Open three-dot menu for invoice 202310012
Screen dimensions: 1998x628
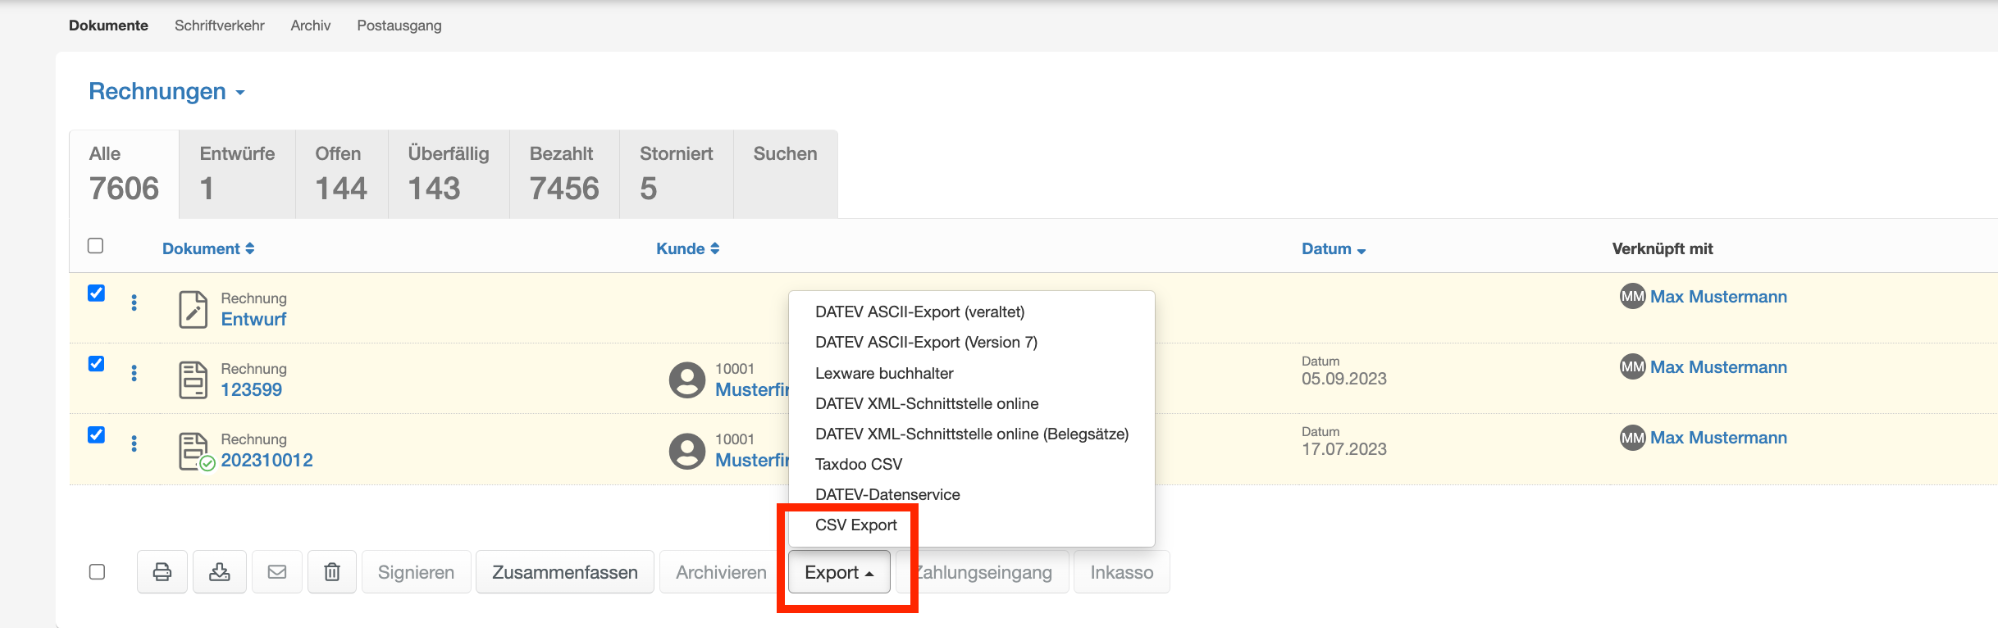[134, 443]
